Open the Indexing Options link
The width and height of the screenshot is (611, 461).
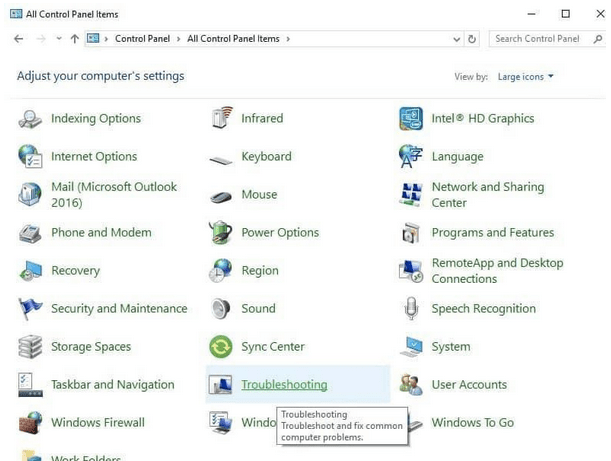tap(96, 118)
